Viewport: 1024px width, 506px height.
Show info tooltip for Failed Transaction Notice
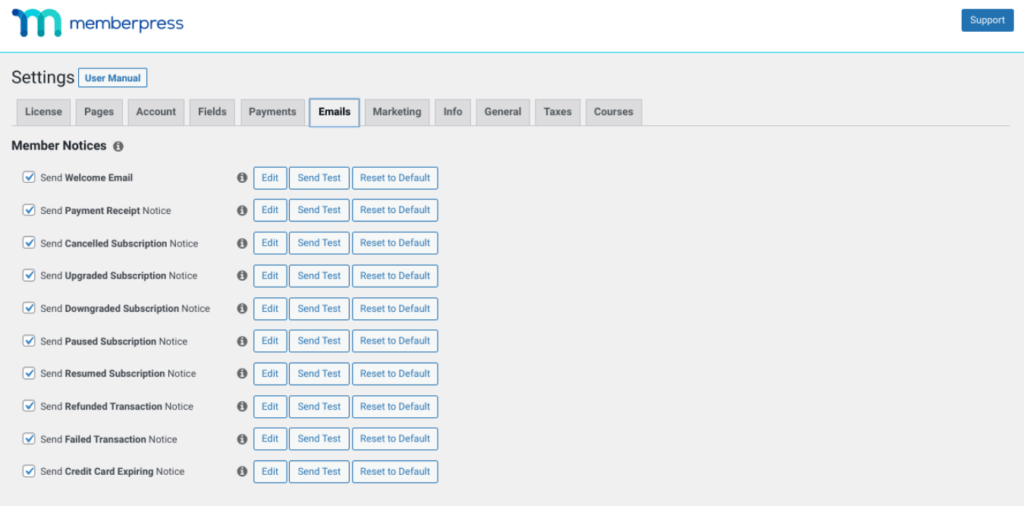point(242,439)
